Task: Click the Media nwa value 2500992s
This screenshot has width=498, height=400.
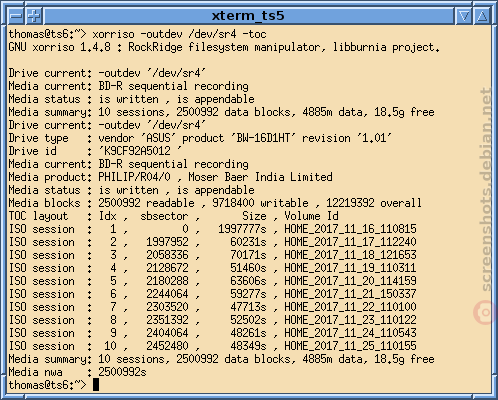Action: point(122,372)
